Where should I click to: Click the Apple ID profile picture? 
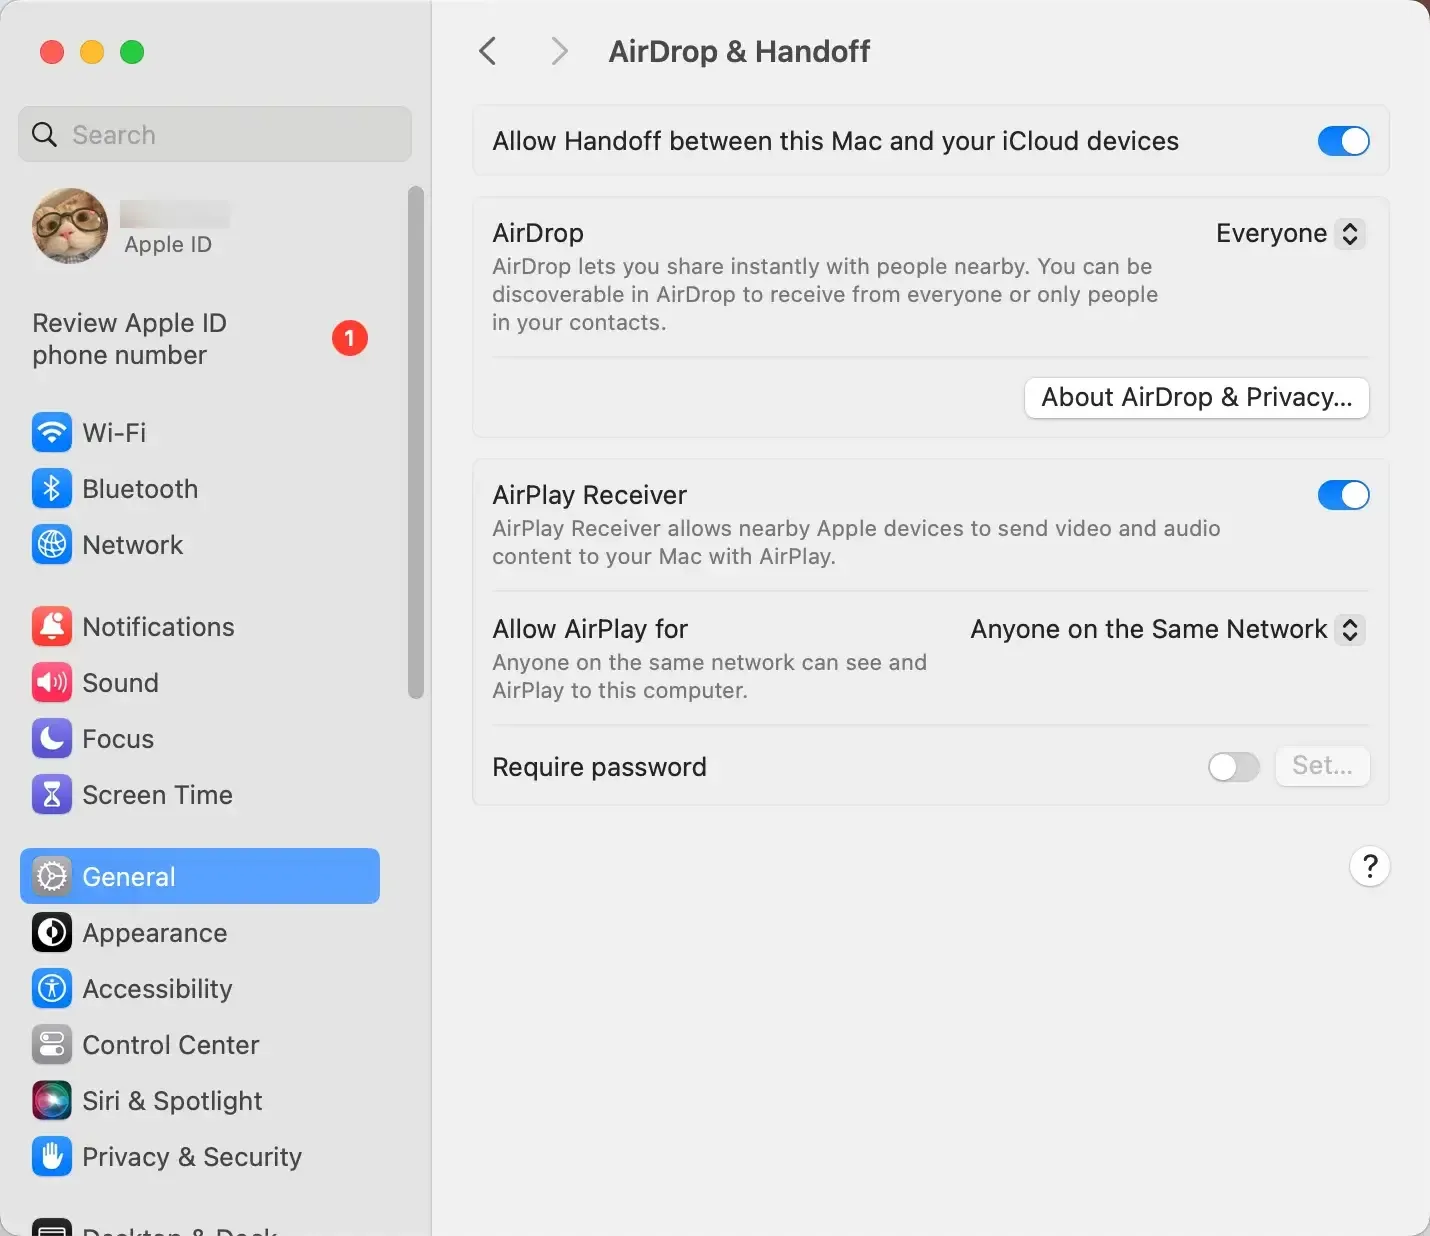(x=70, y=226)
